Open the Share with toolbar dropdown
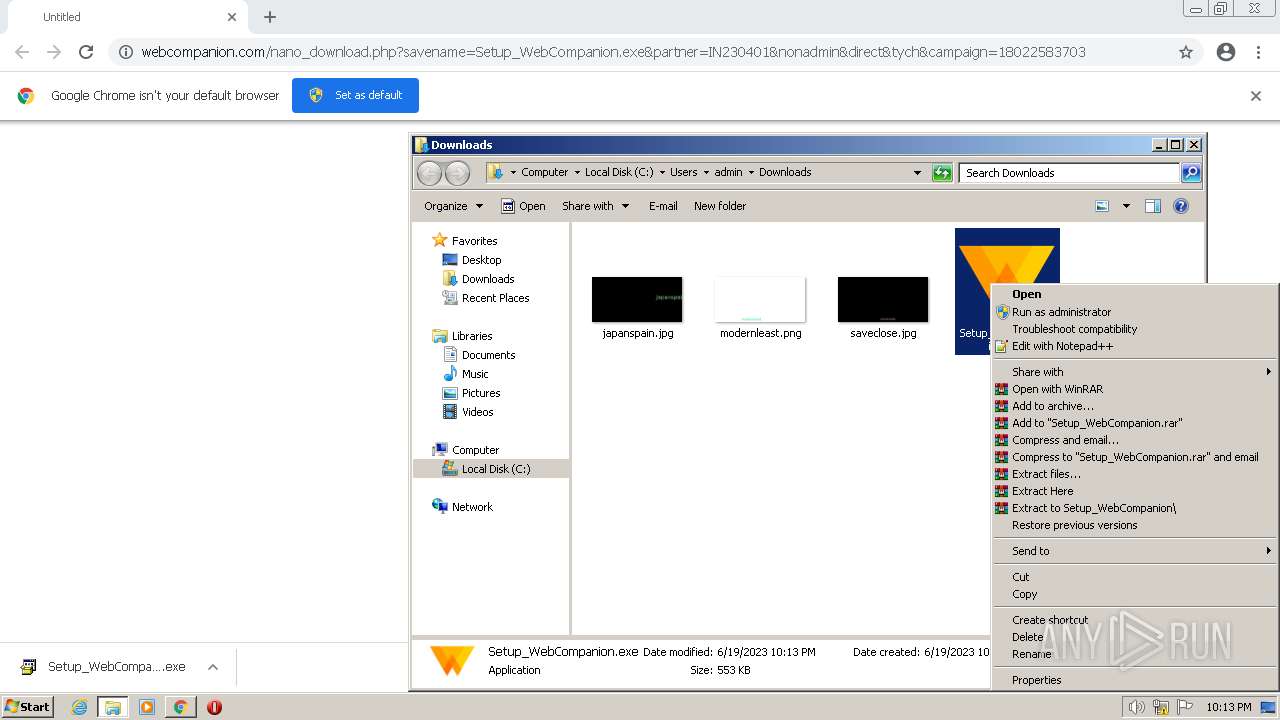The image size is (1280, 720). 596,206
